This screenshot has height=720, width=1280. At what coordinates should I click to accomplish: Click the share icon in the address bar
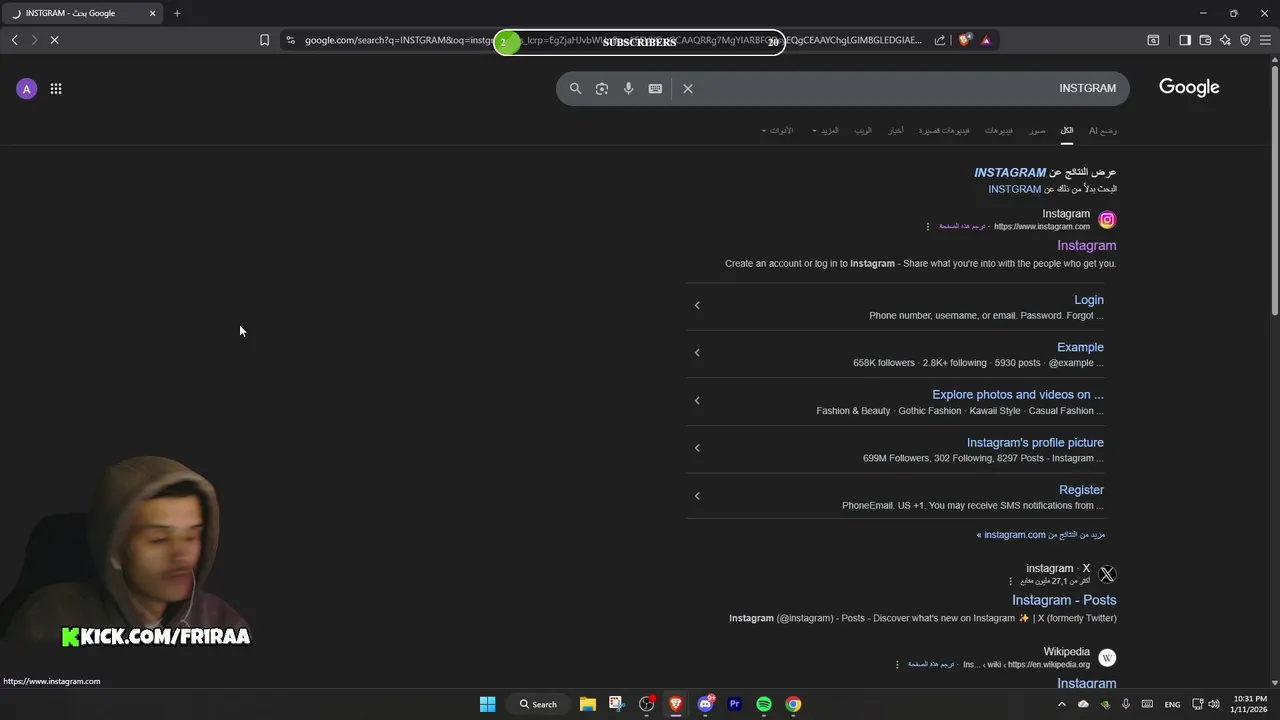(940, 40)
